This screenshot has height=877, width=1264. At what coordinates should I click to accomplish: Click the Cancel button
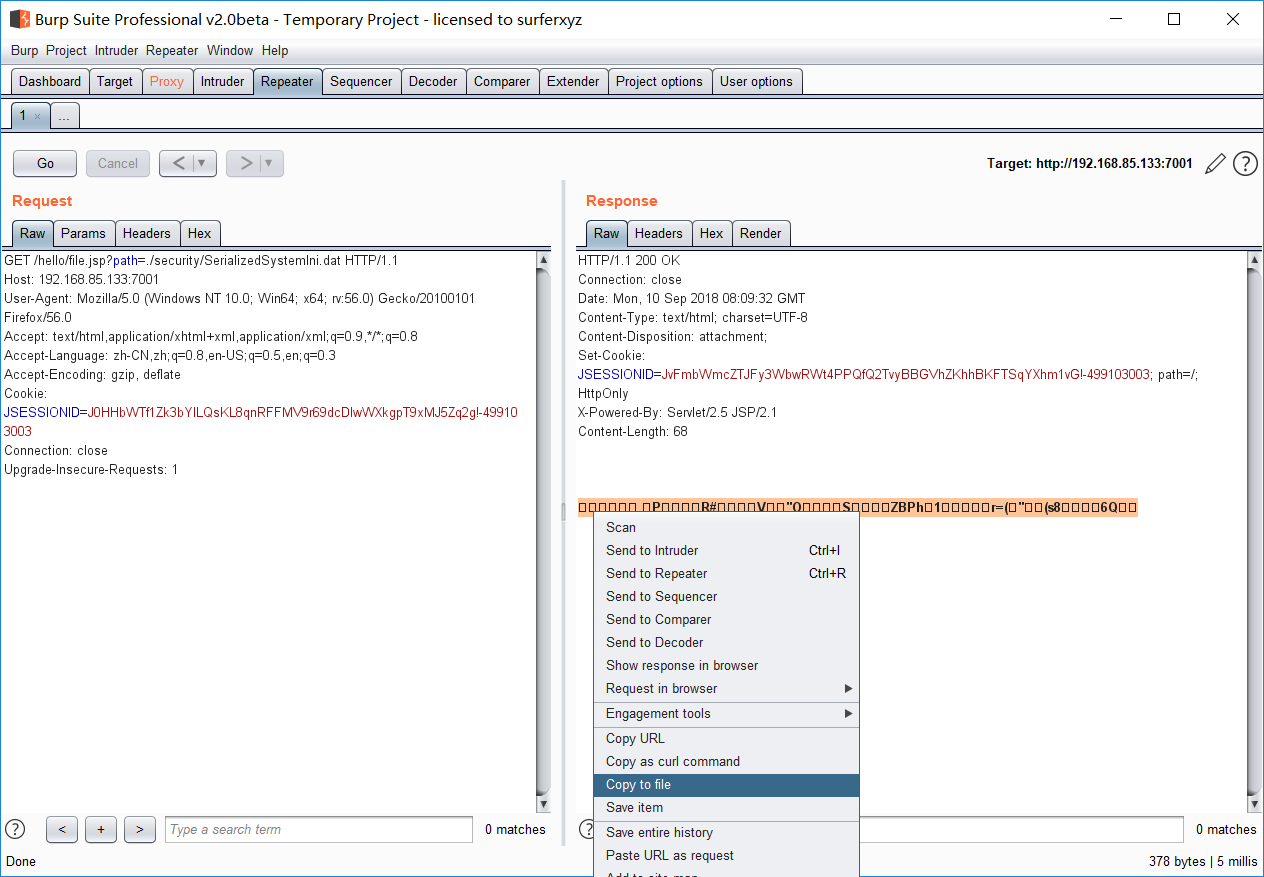click(x=118, y=163)
